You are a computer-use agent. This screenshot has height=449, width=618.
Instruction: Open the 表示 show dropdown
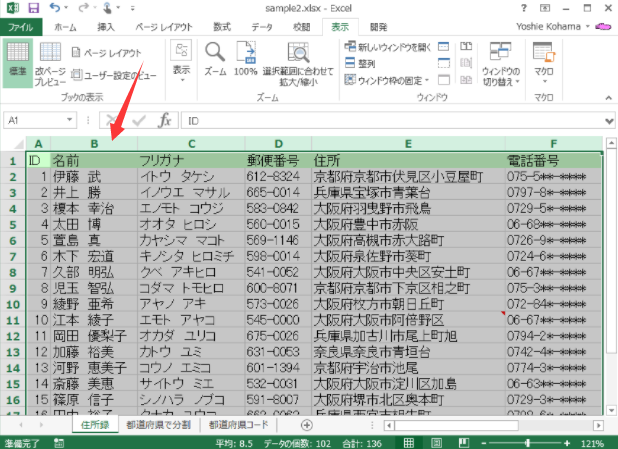click(181, 61)
